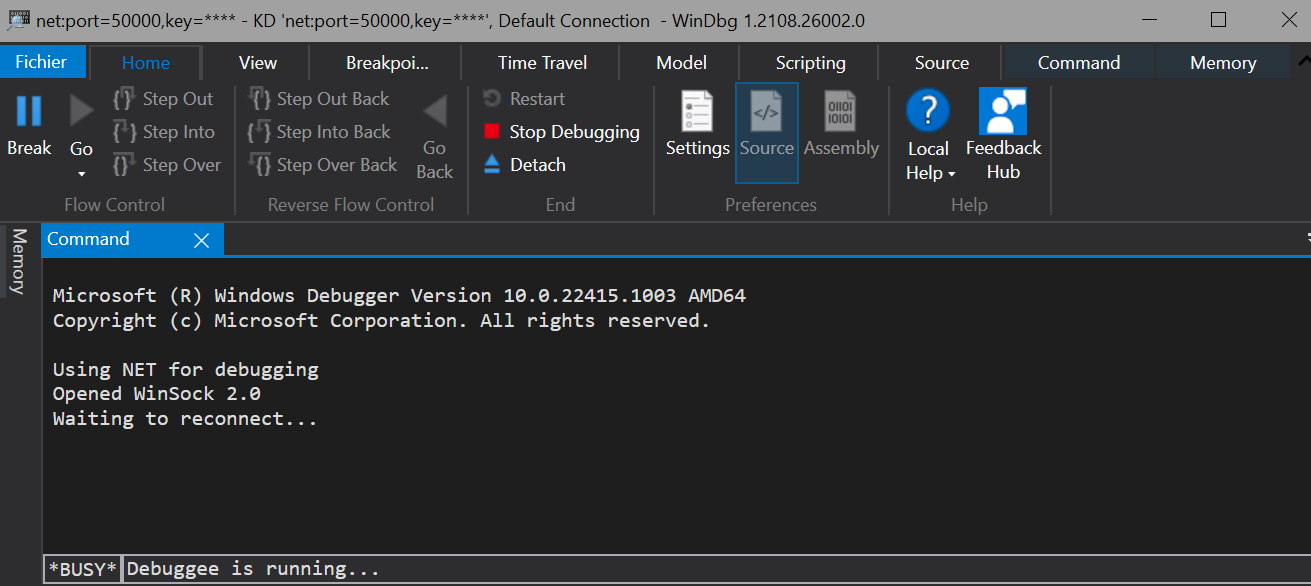Click the Step Into icon
This screenshot has width=1311, height=586.
pyautogui.click(x=125, y=132)
